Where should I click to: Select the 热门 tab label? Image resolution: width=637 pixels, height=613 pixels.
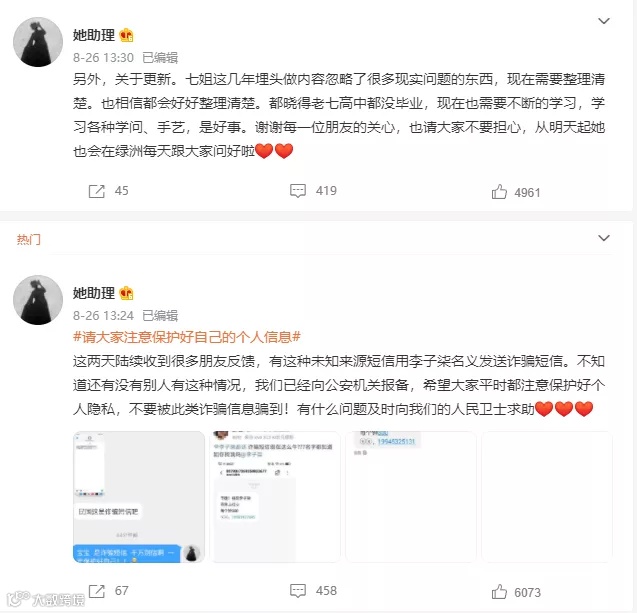point(28,239)
